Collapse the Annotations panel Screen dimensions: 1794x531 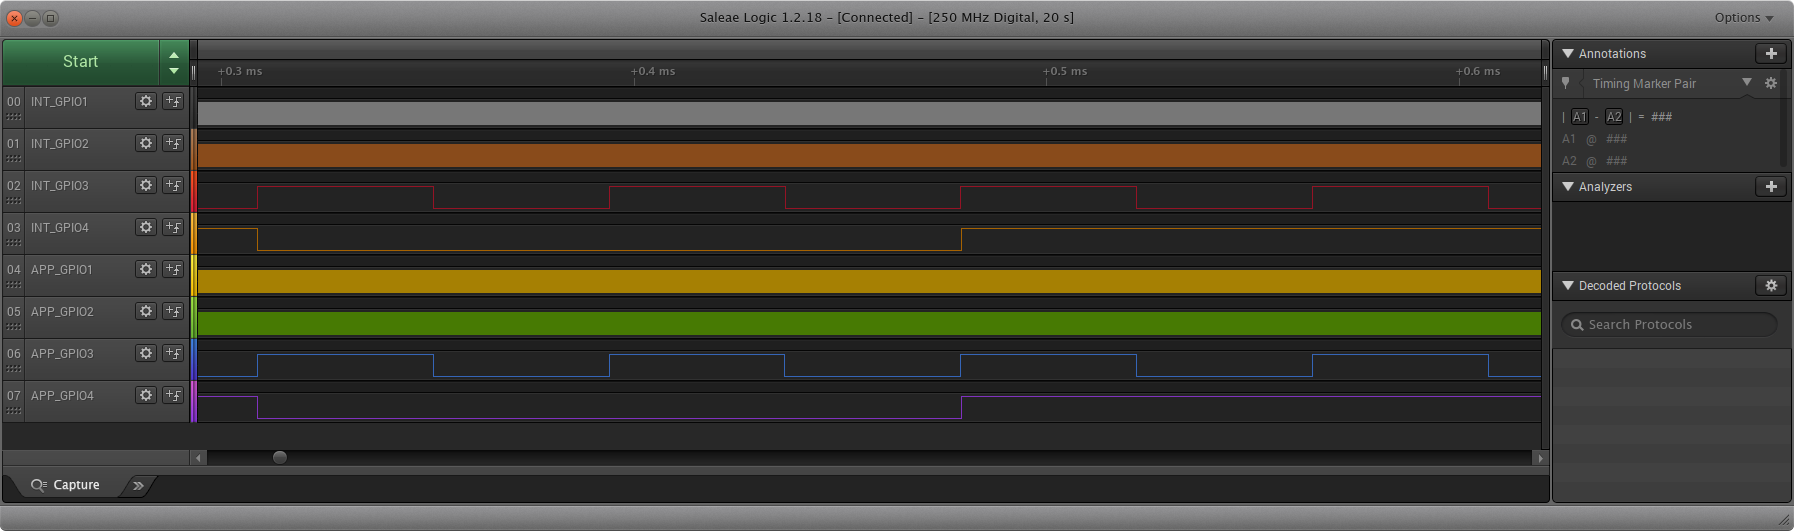pyautogui.click(x=1568, y=54)
